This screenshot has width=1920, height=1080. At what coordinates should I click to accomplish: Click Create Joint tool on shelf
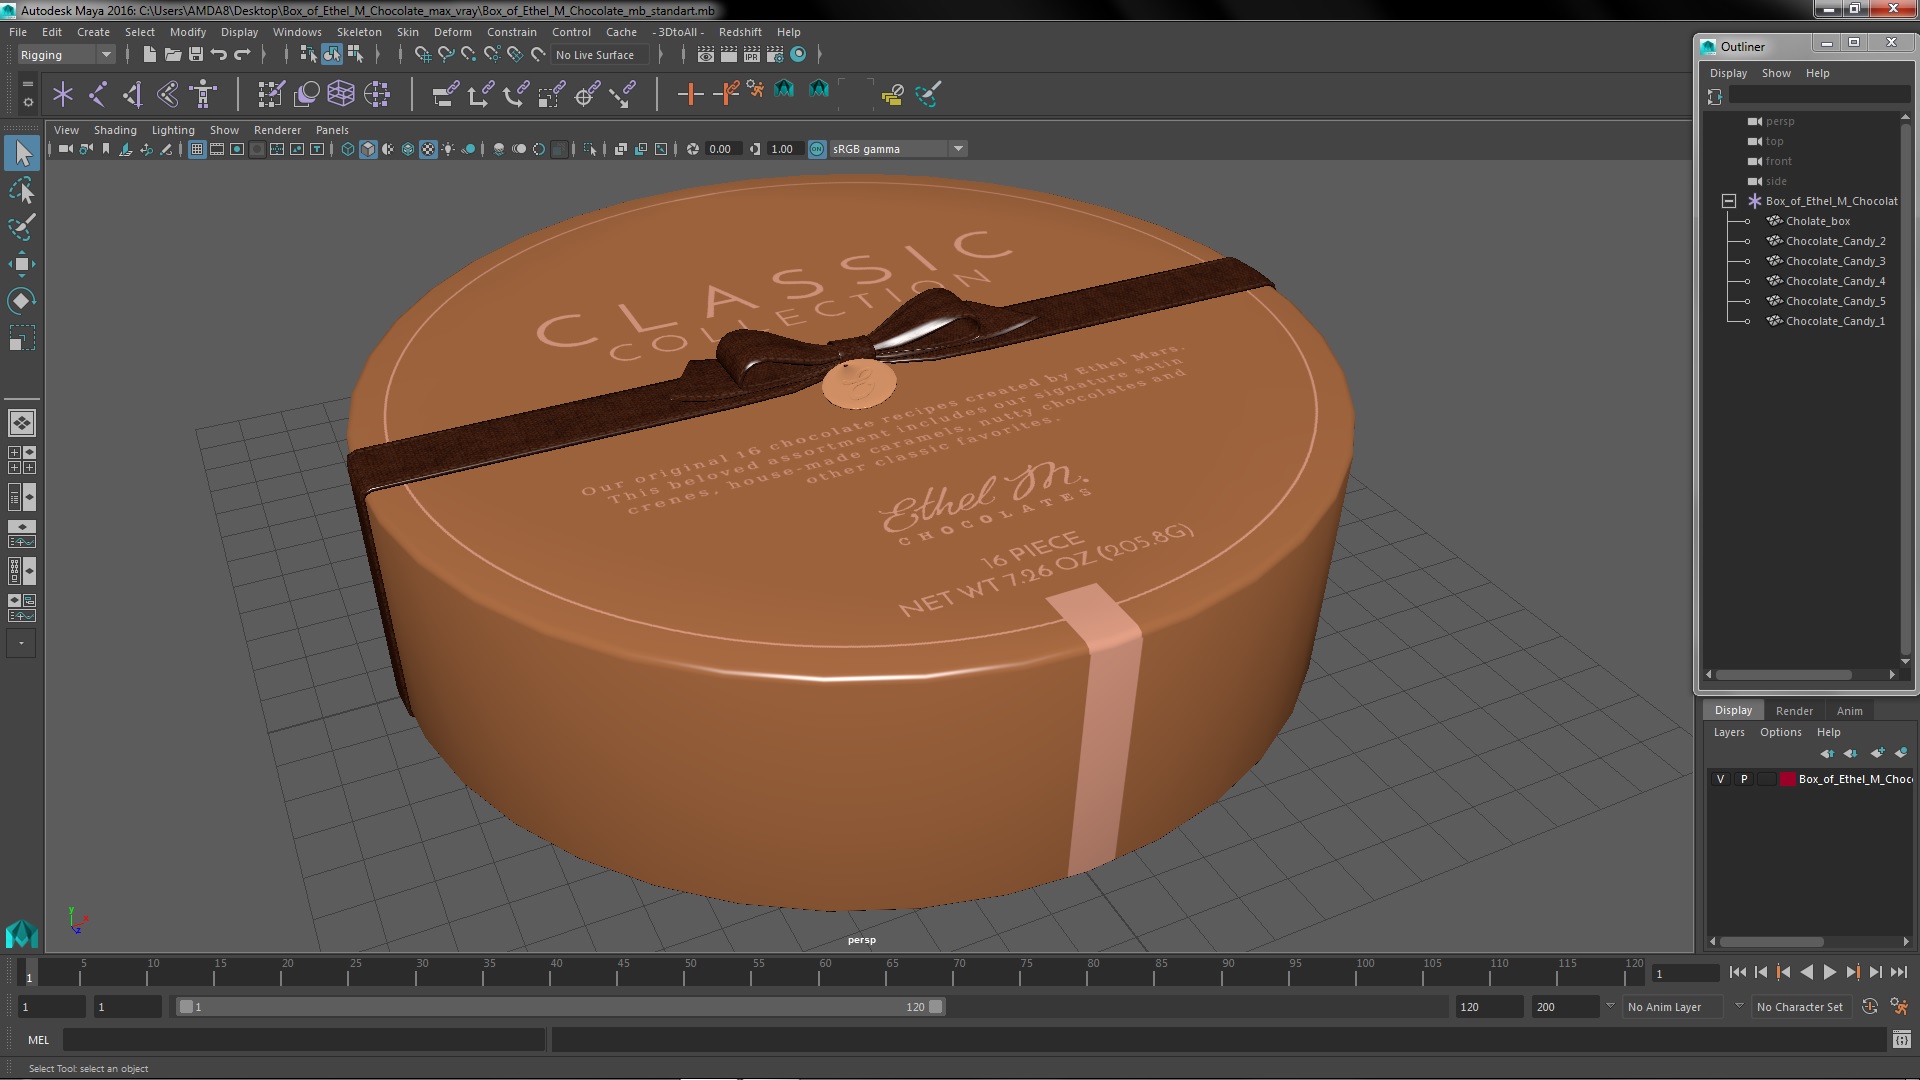[98, 94]
